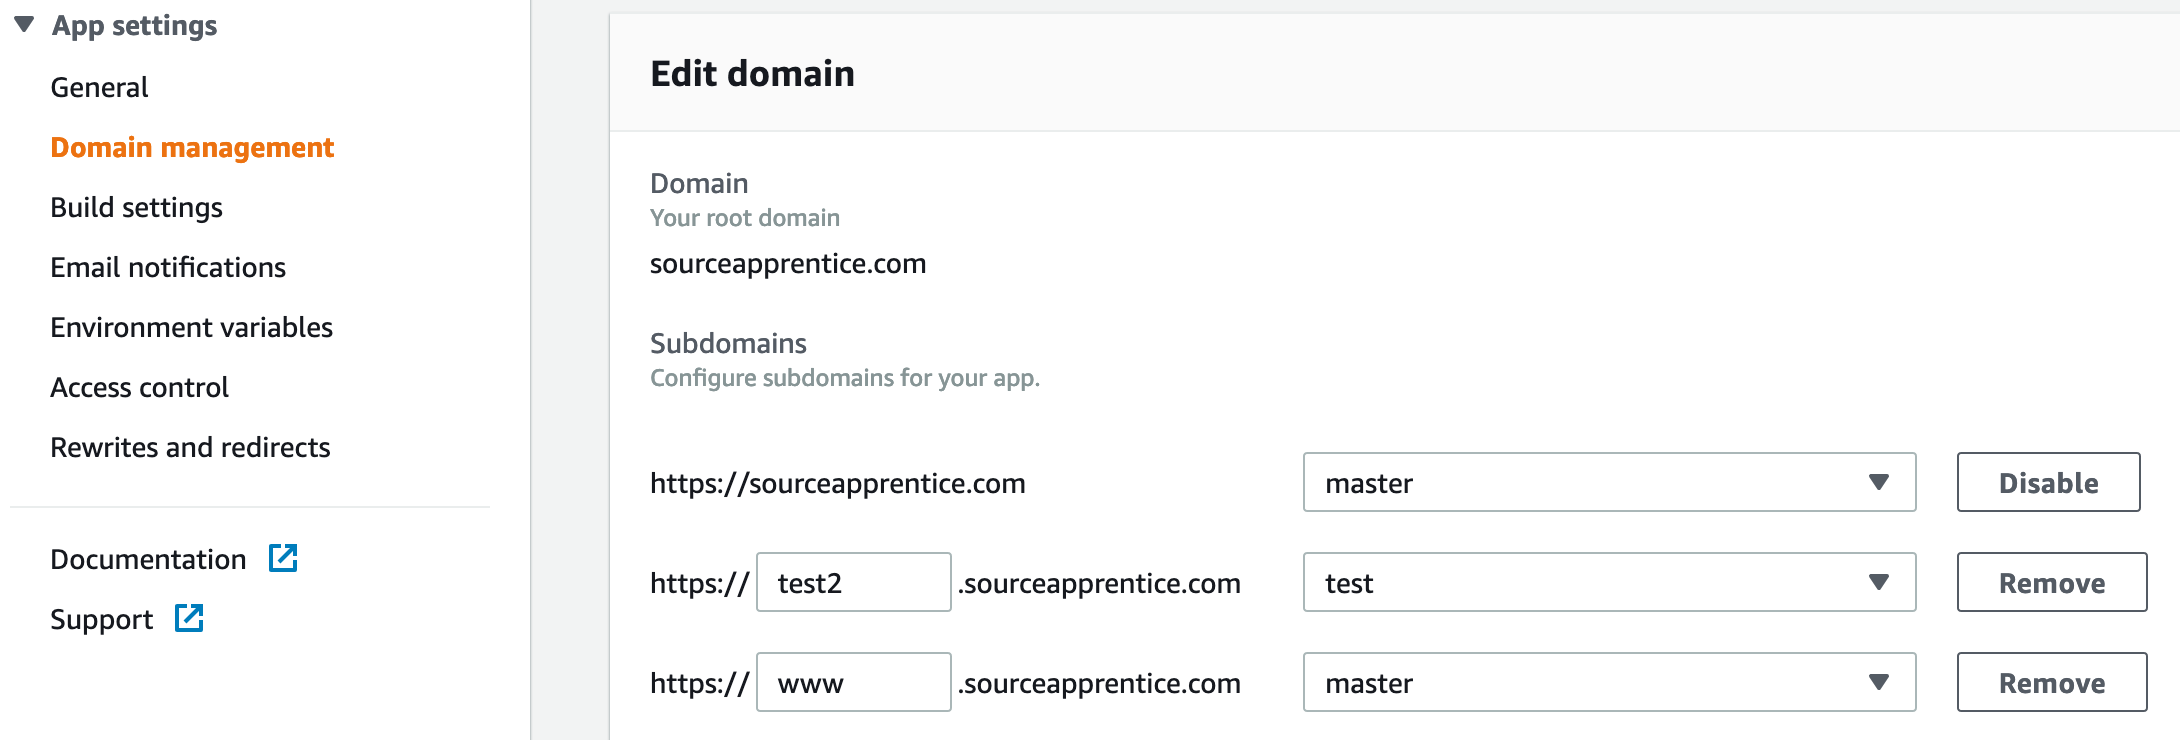Click the Documentation external link icon
The height and width of the screenshot is (740, 2180).
(x=283, y=558)
